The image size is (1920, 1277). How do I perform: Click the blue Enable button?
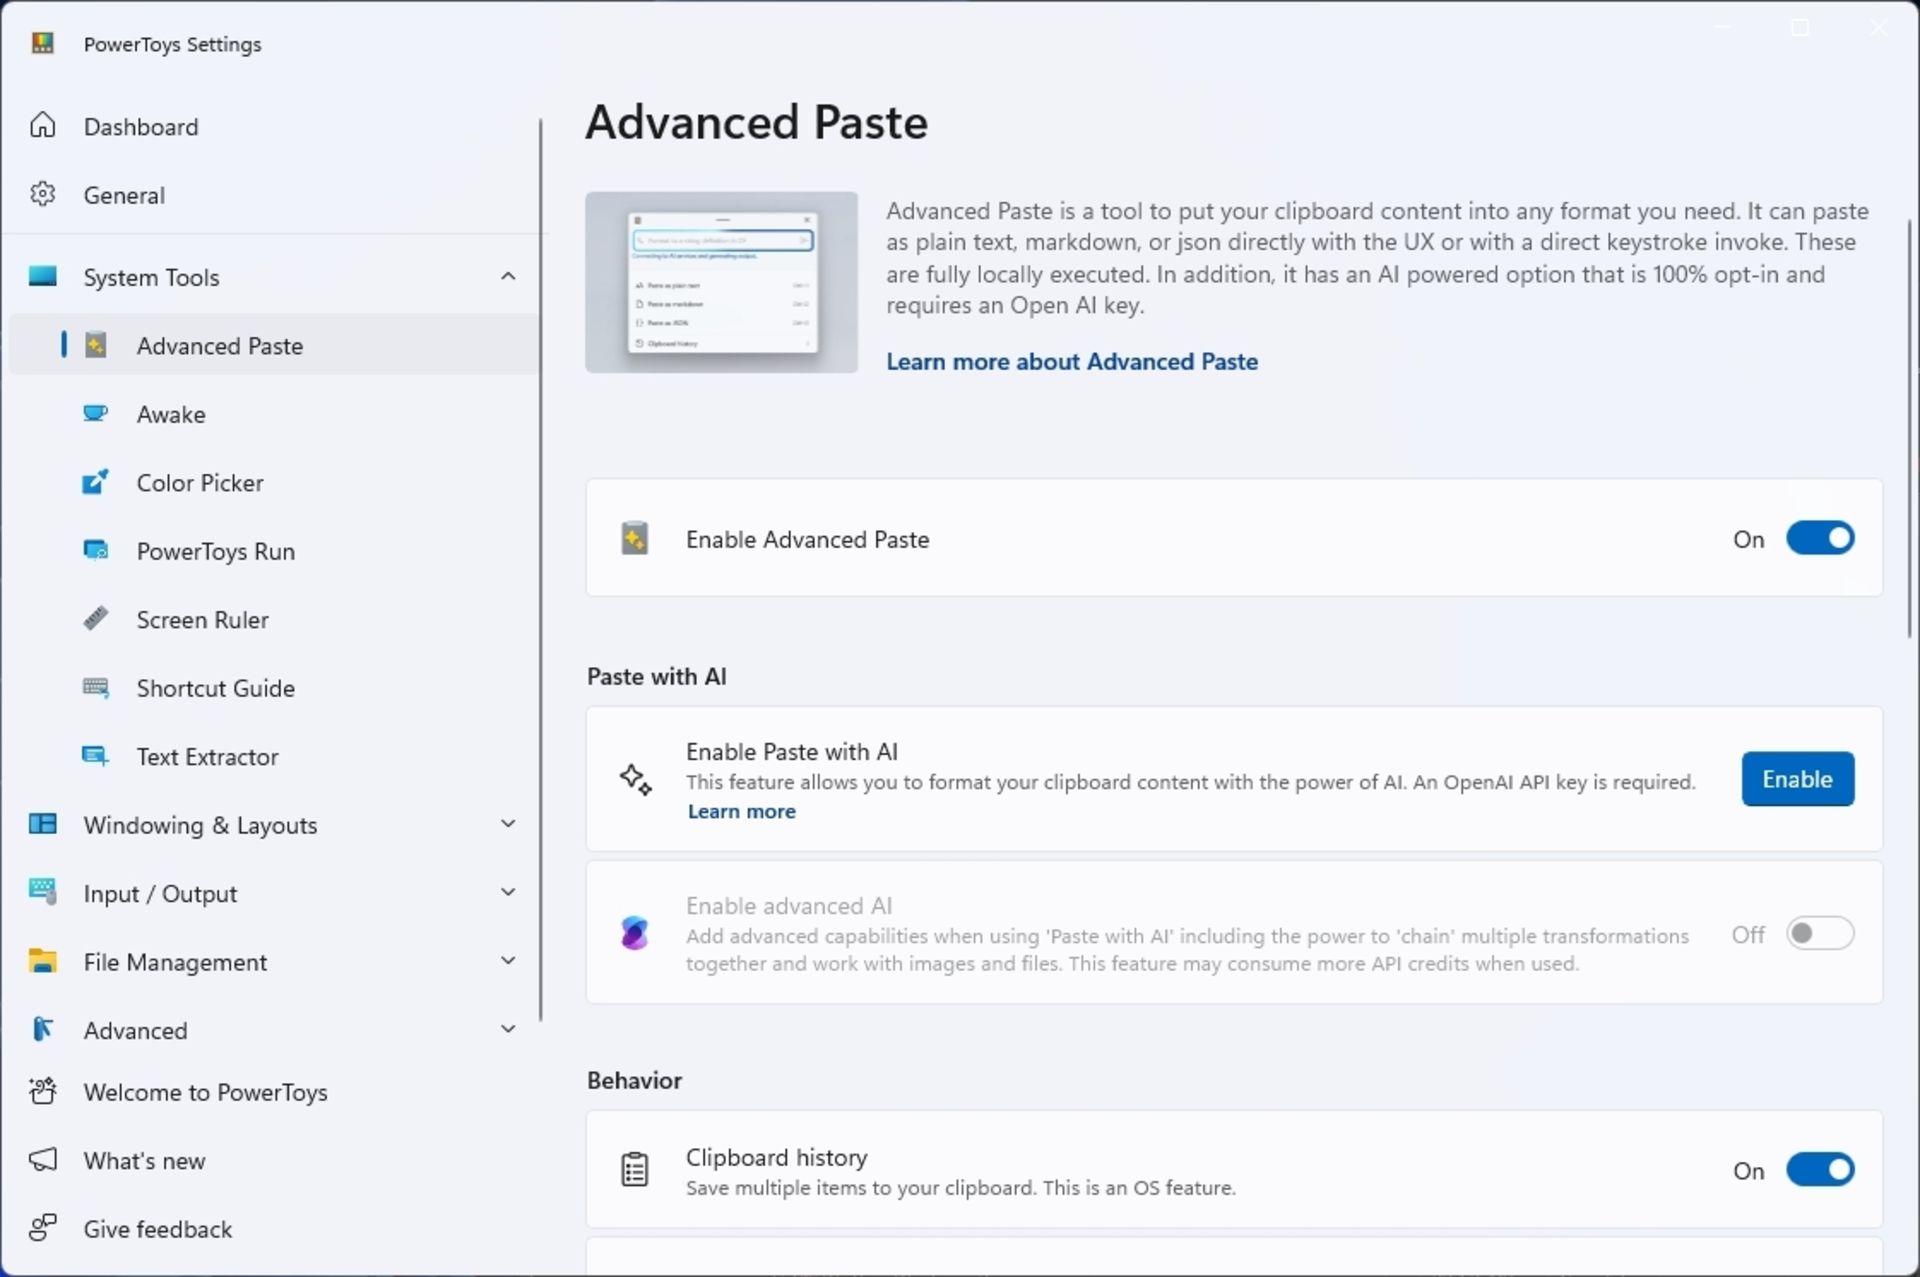pyautogui.click(x=1797, y=779)
